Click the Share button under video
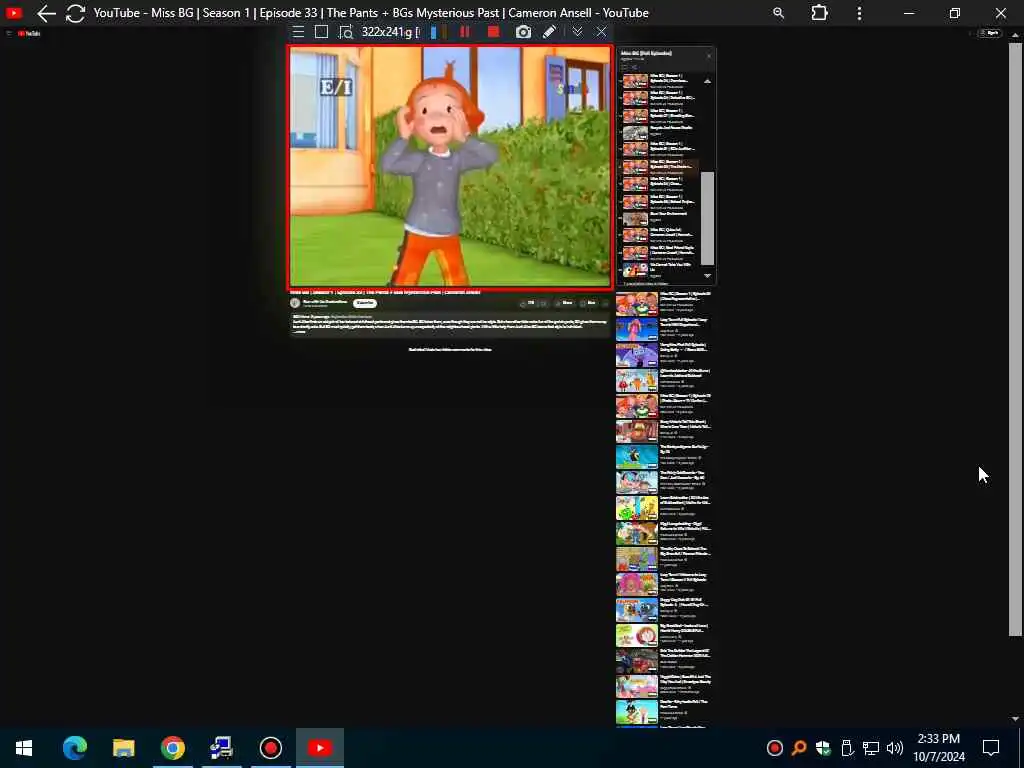The image size is (1024, 768). click(564, 303)
